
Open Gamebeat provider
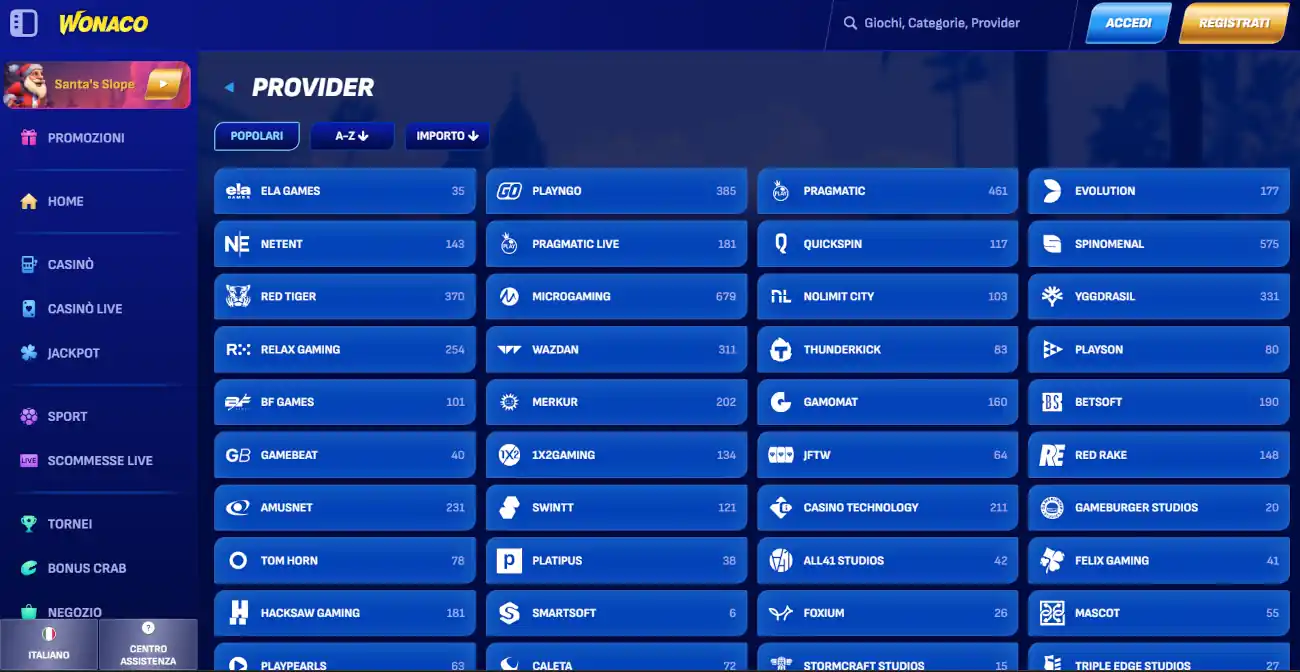(345, 455)
